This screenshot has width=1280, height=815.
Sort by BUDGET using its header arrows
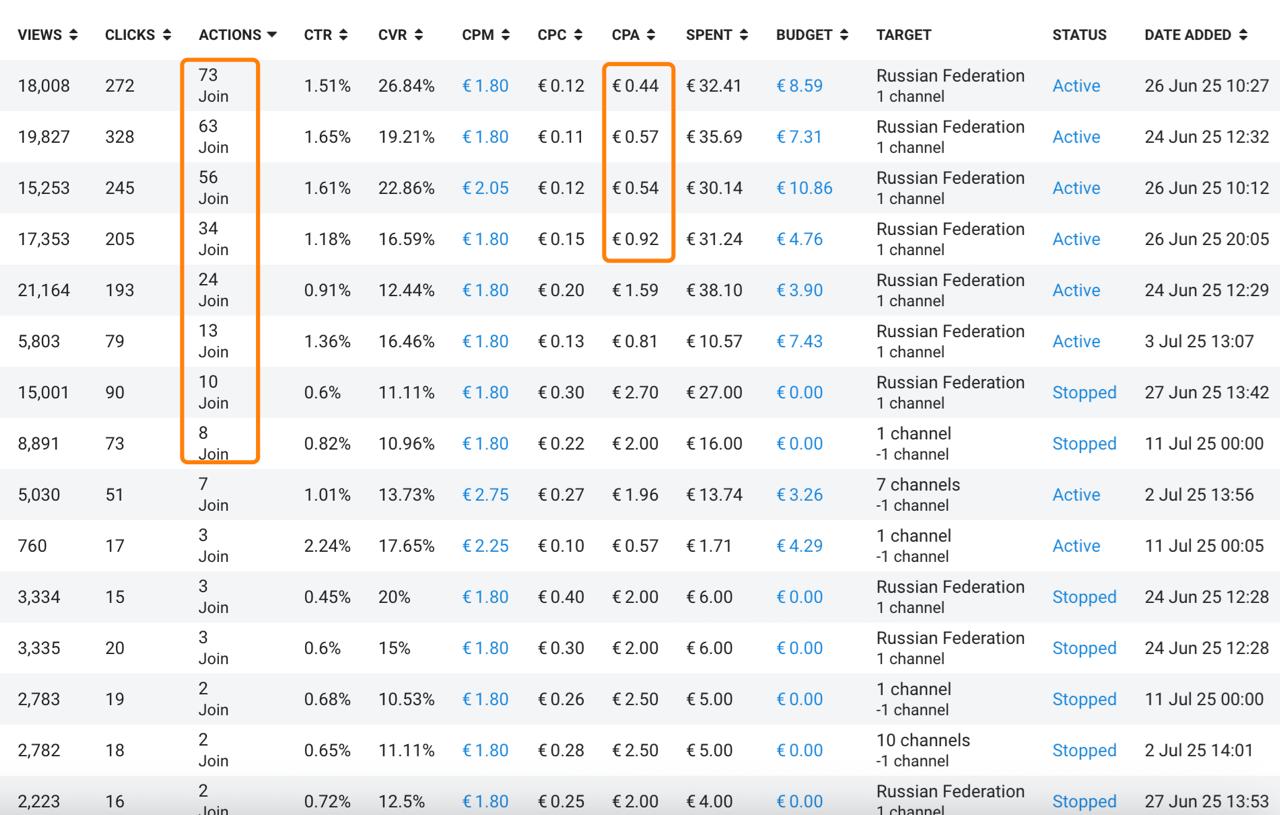[844, 35]
